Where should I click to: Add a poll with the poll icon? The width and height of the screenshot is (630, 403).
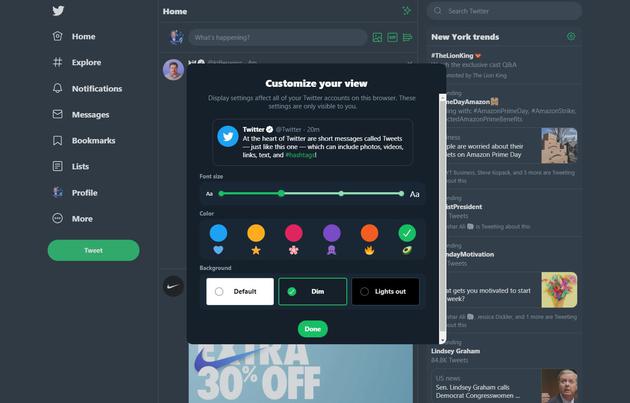(x=407, y=37)
